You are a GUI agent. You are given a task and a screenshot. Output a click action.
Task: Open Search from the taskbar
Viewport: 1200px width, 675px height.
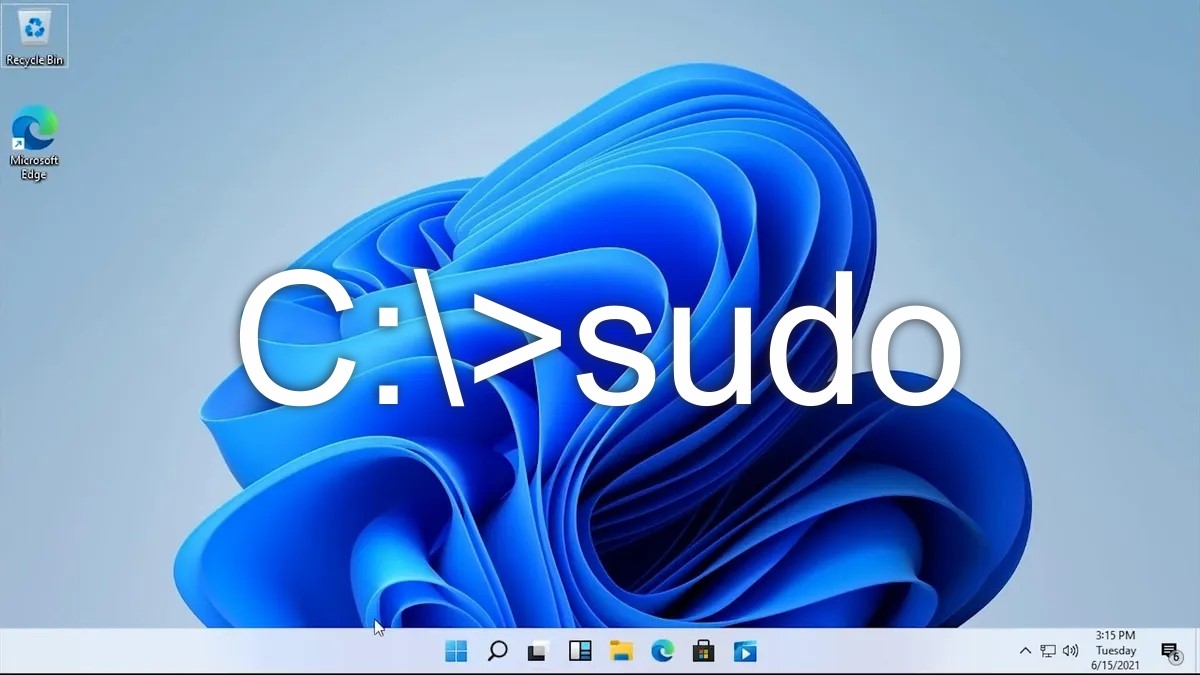coord(497,652)
